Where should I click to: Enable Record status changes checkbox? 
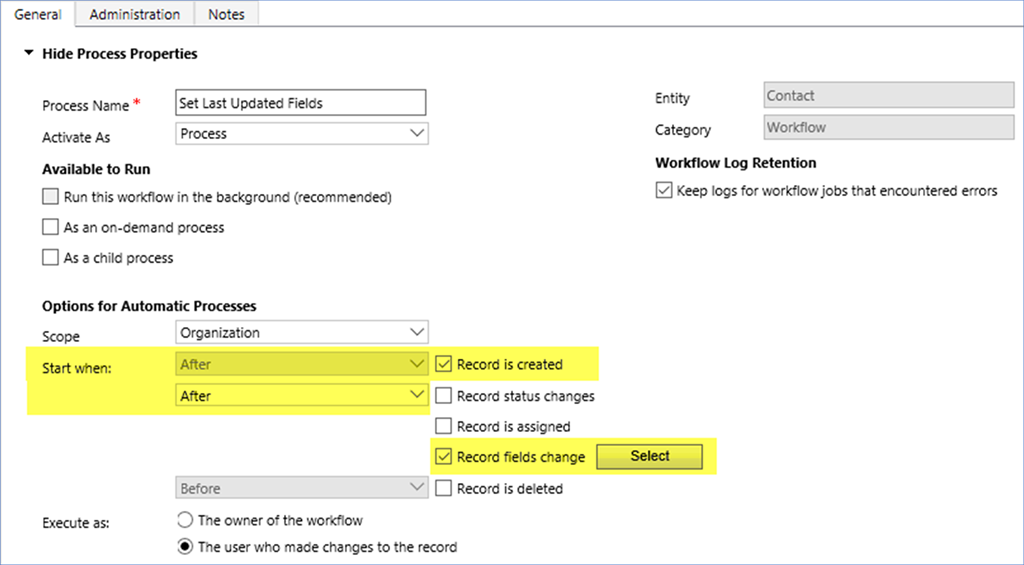(444, 396)
